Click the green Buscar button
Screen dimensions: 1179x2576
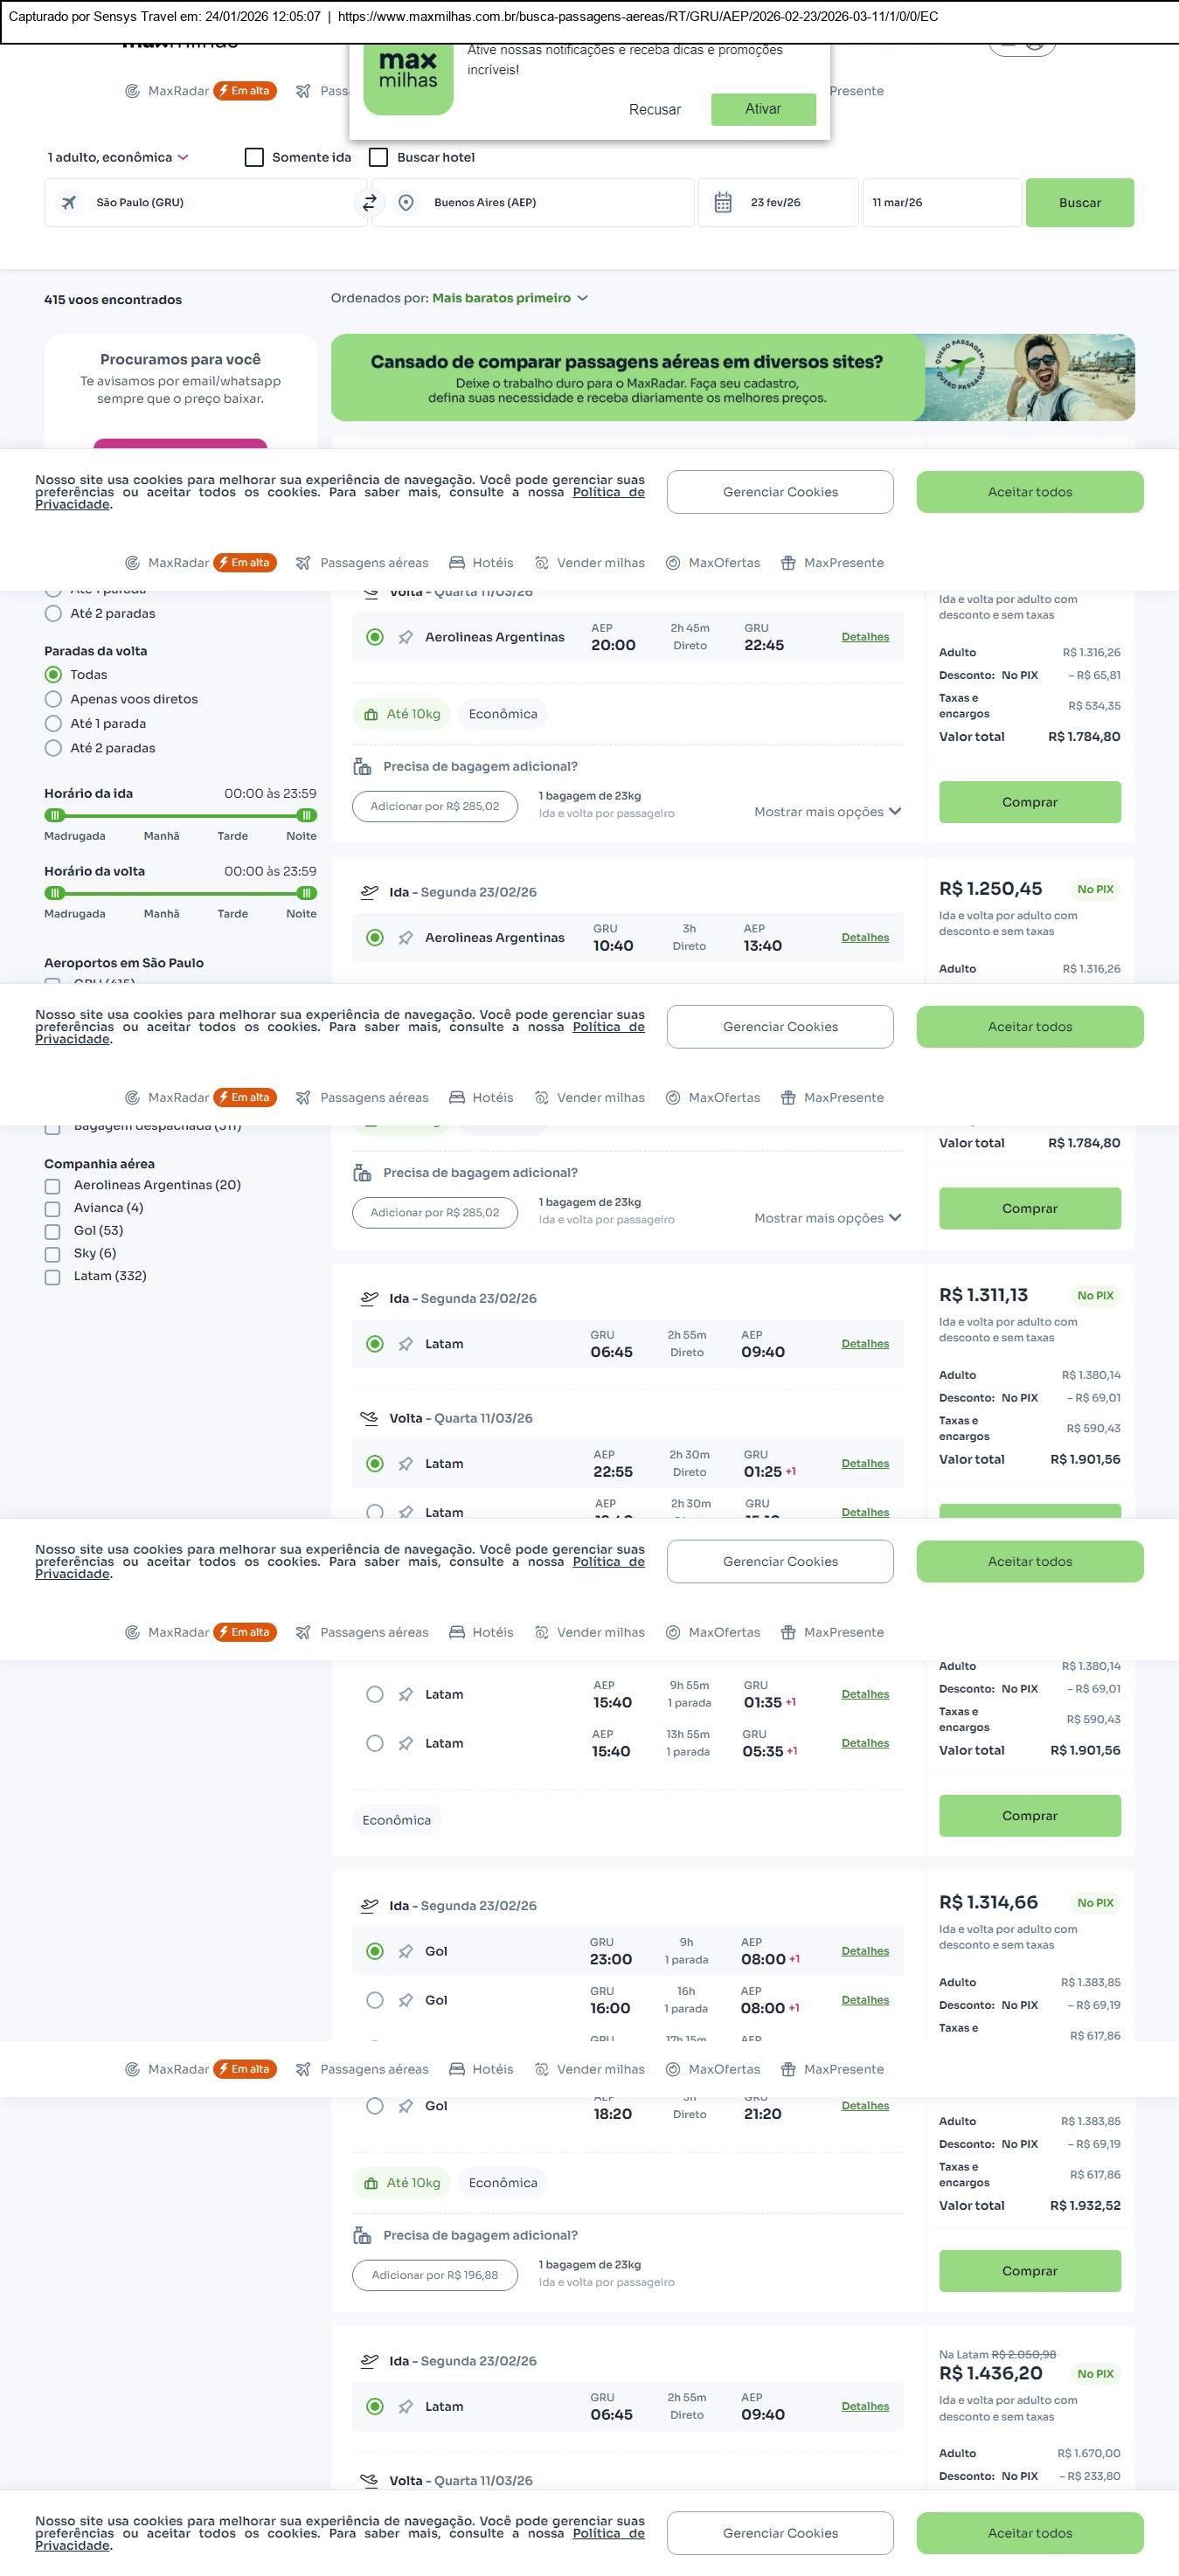click(1079, 203)
